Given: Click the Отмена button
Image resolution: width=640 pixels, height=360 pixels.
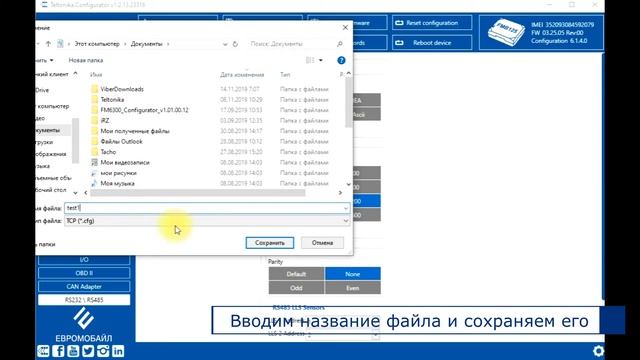Looking at the screenshot, I should click(322, 243).
